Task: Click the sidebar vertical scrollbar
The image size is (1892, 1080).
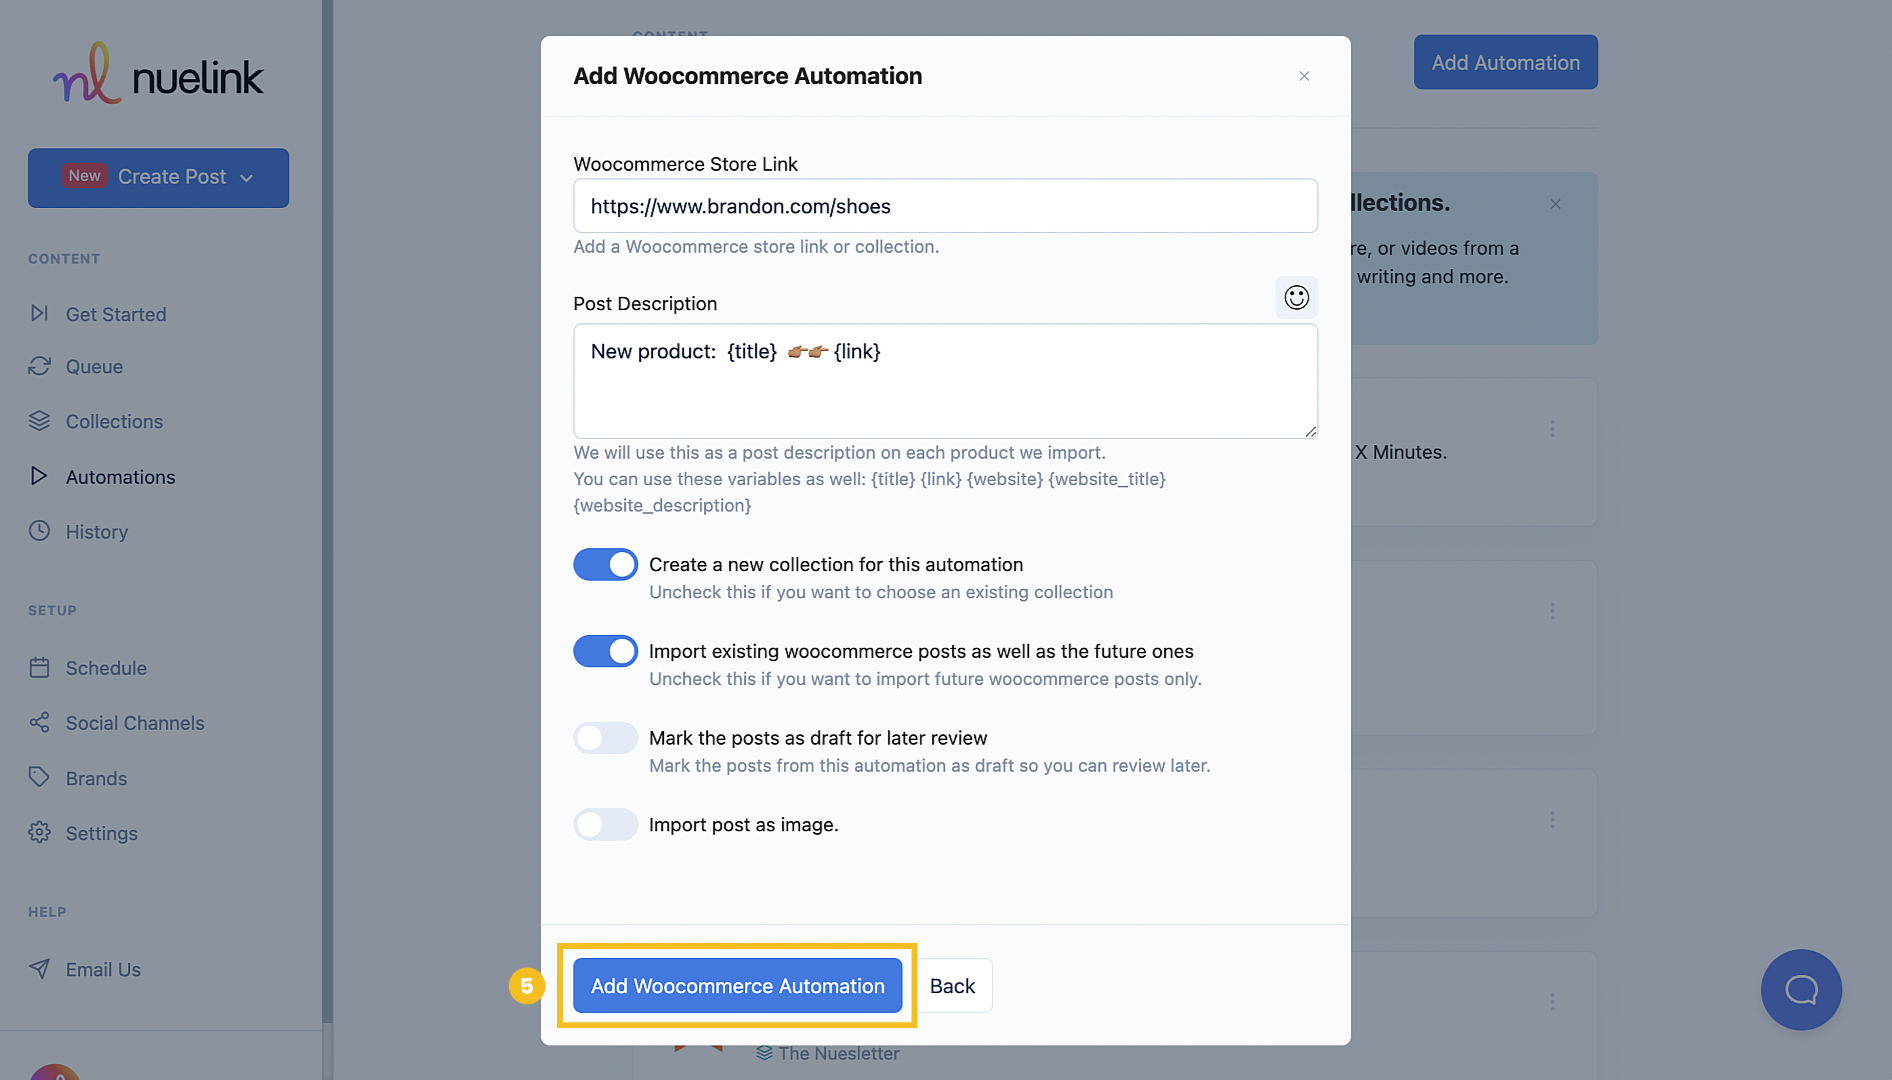Action: coord(327,510)
